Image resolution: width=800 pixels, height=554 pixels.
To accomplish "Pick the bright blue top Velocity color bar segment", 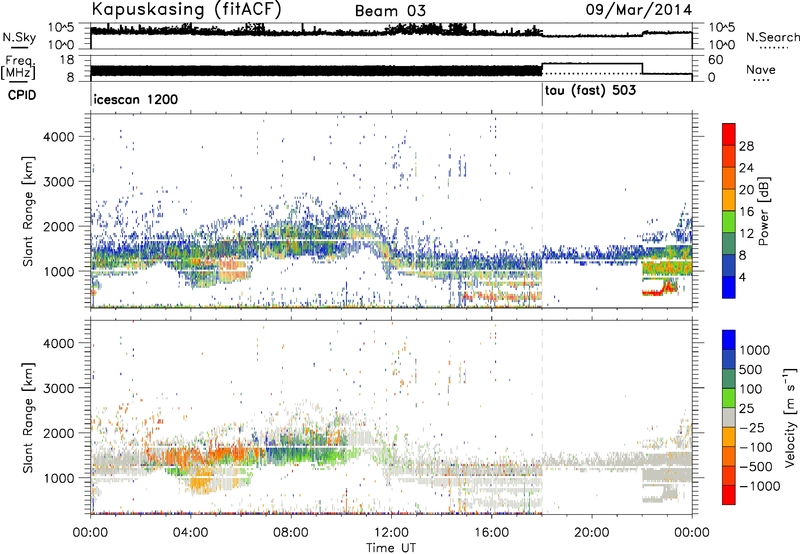I will tap(729, 340).
